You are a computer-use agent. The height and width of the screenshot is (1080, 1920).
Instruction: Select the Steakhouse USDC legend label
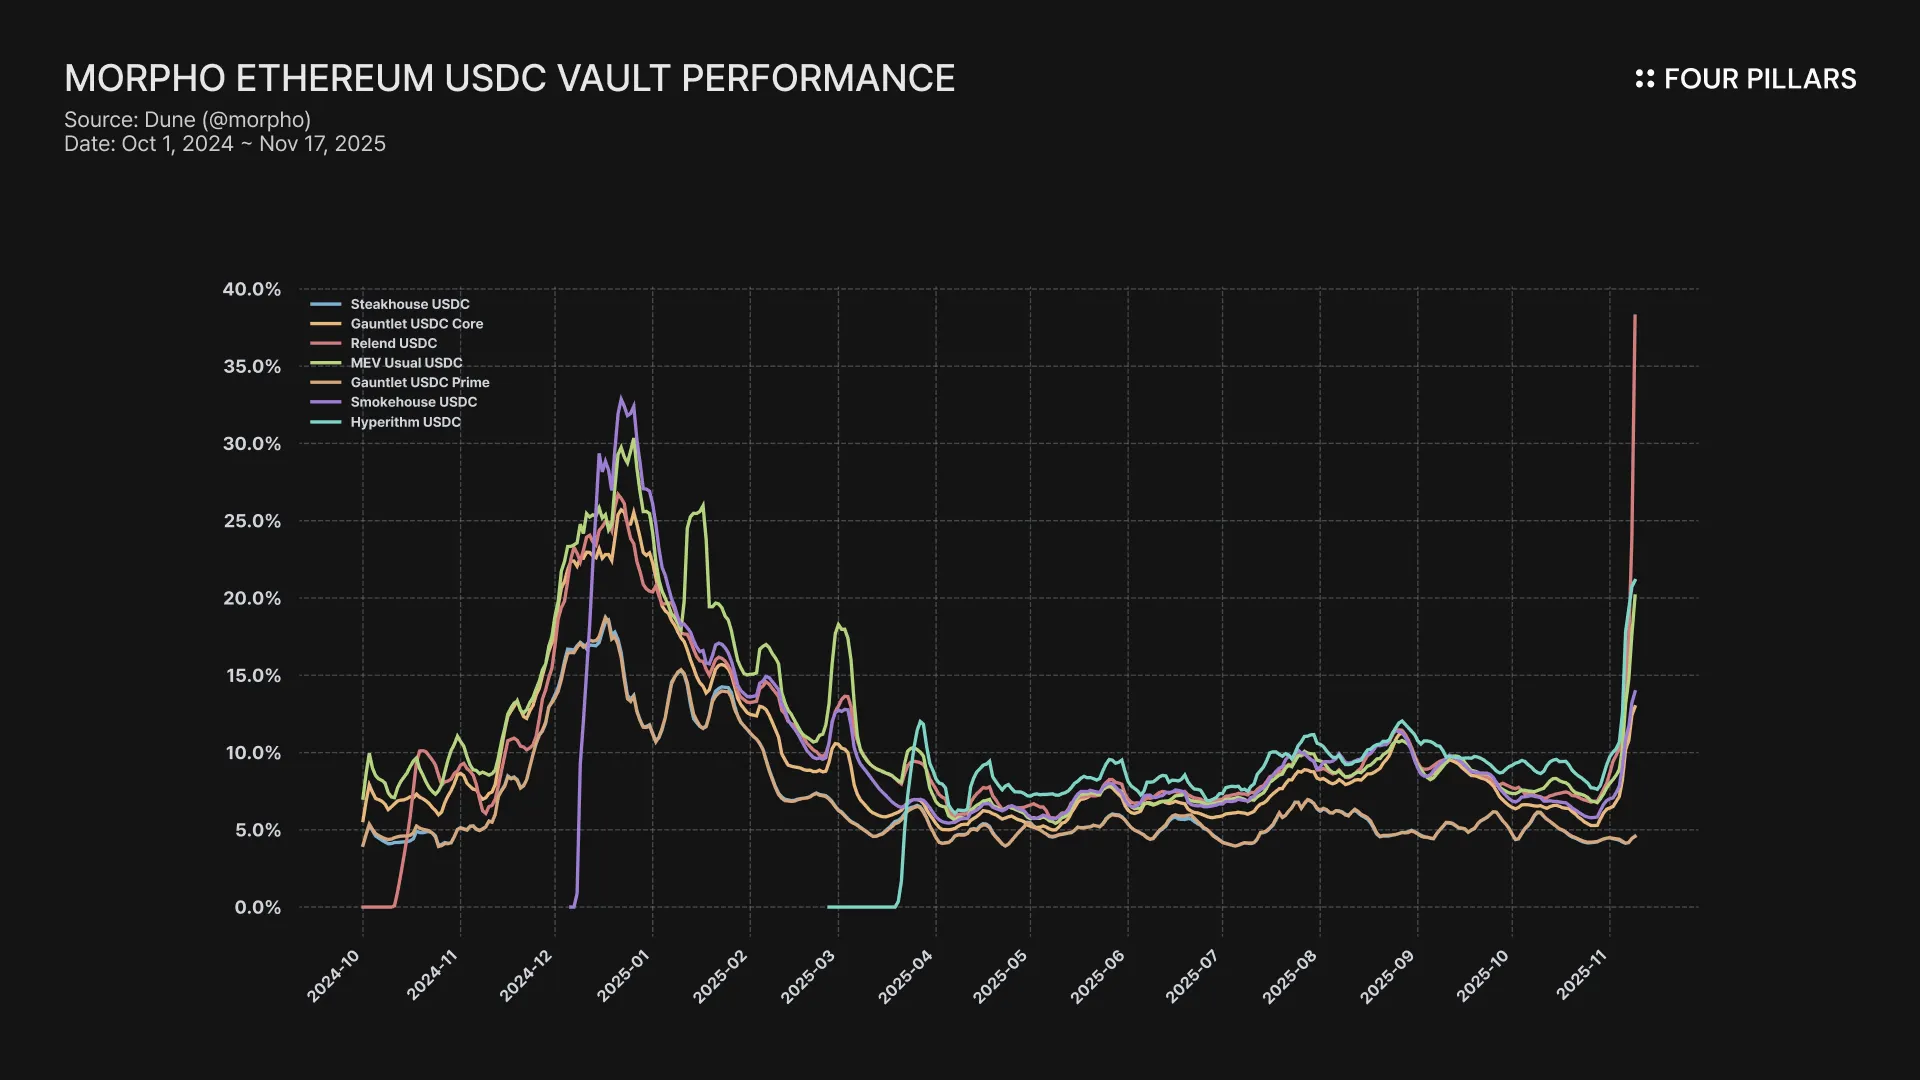[409, 304]
